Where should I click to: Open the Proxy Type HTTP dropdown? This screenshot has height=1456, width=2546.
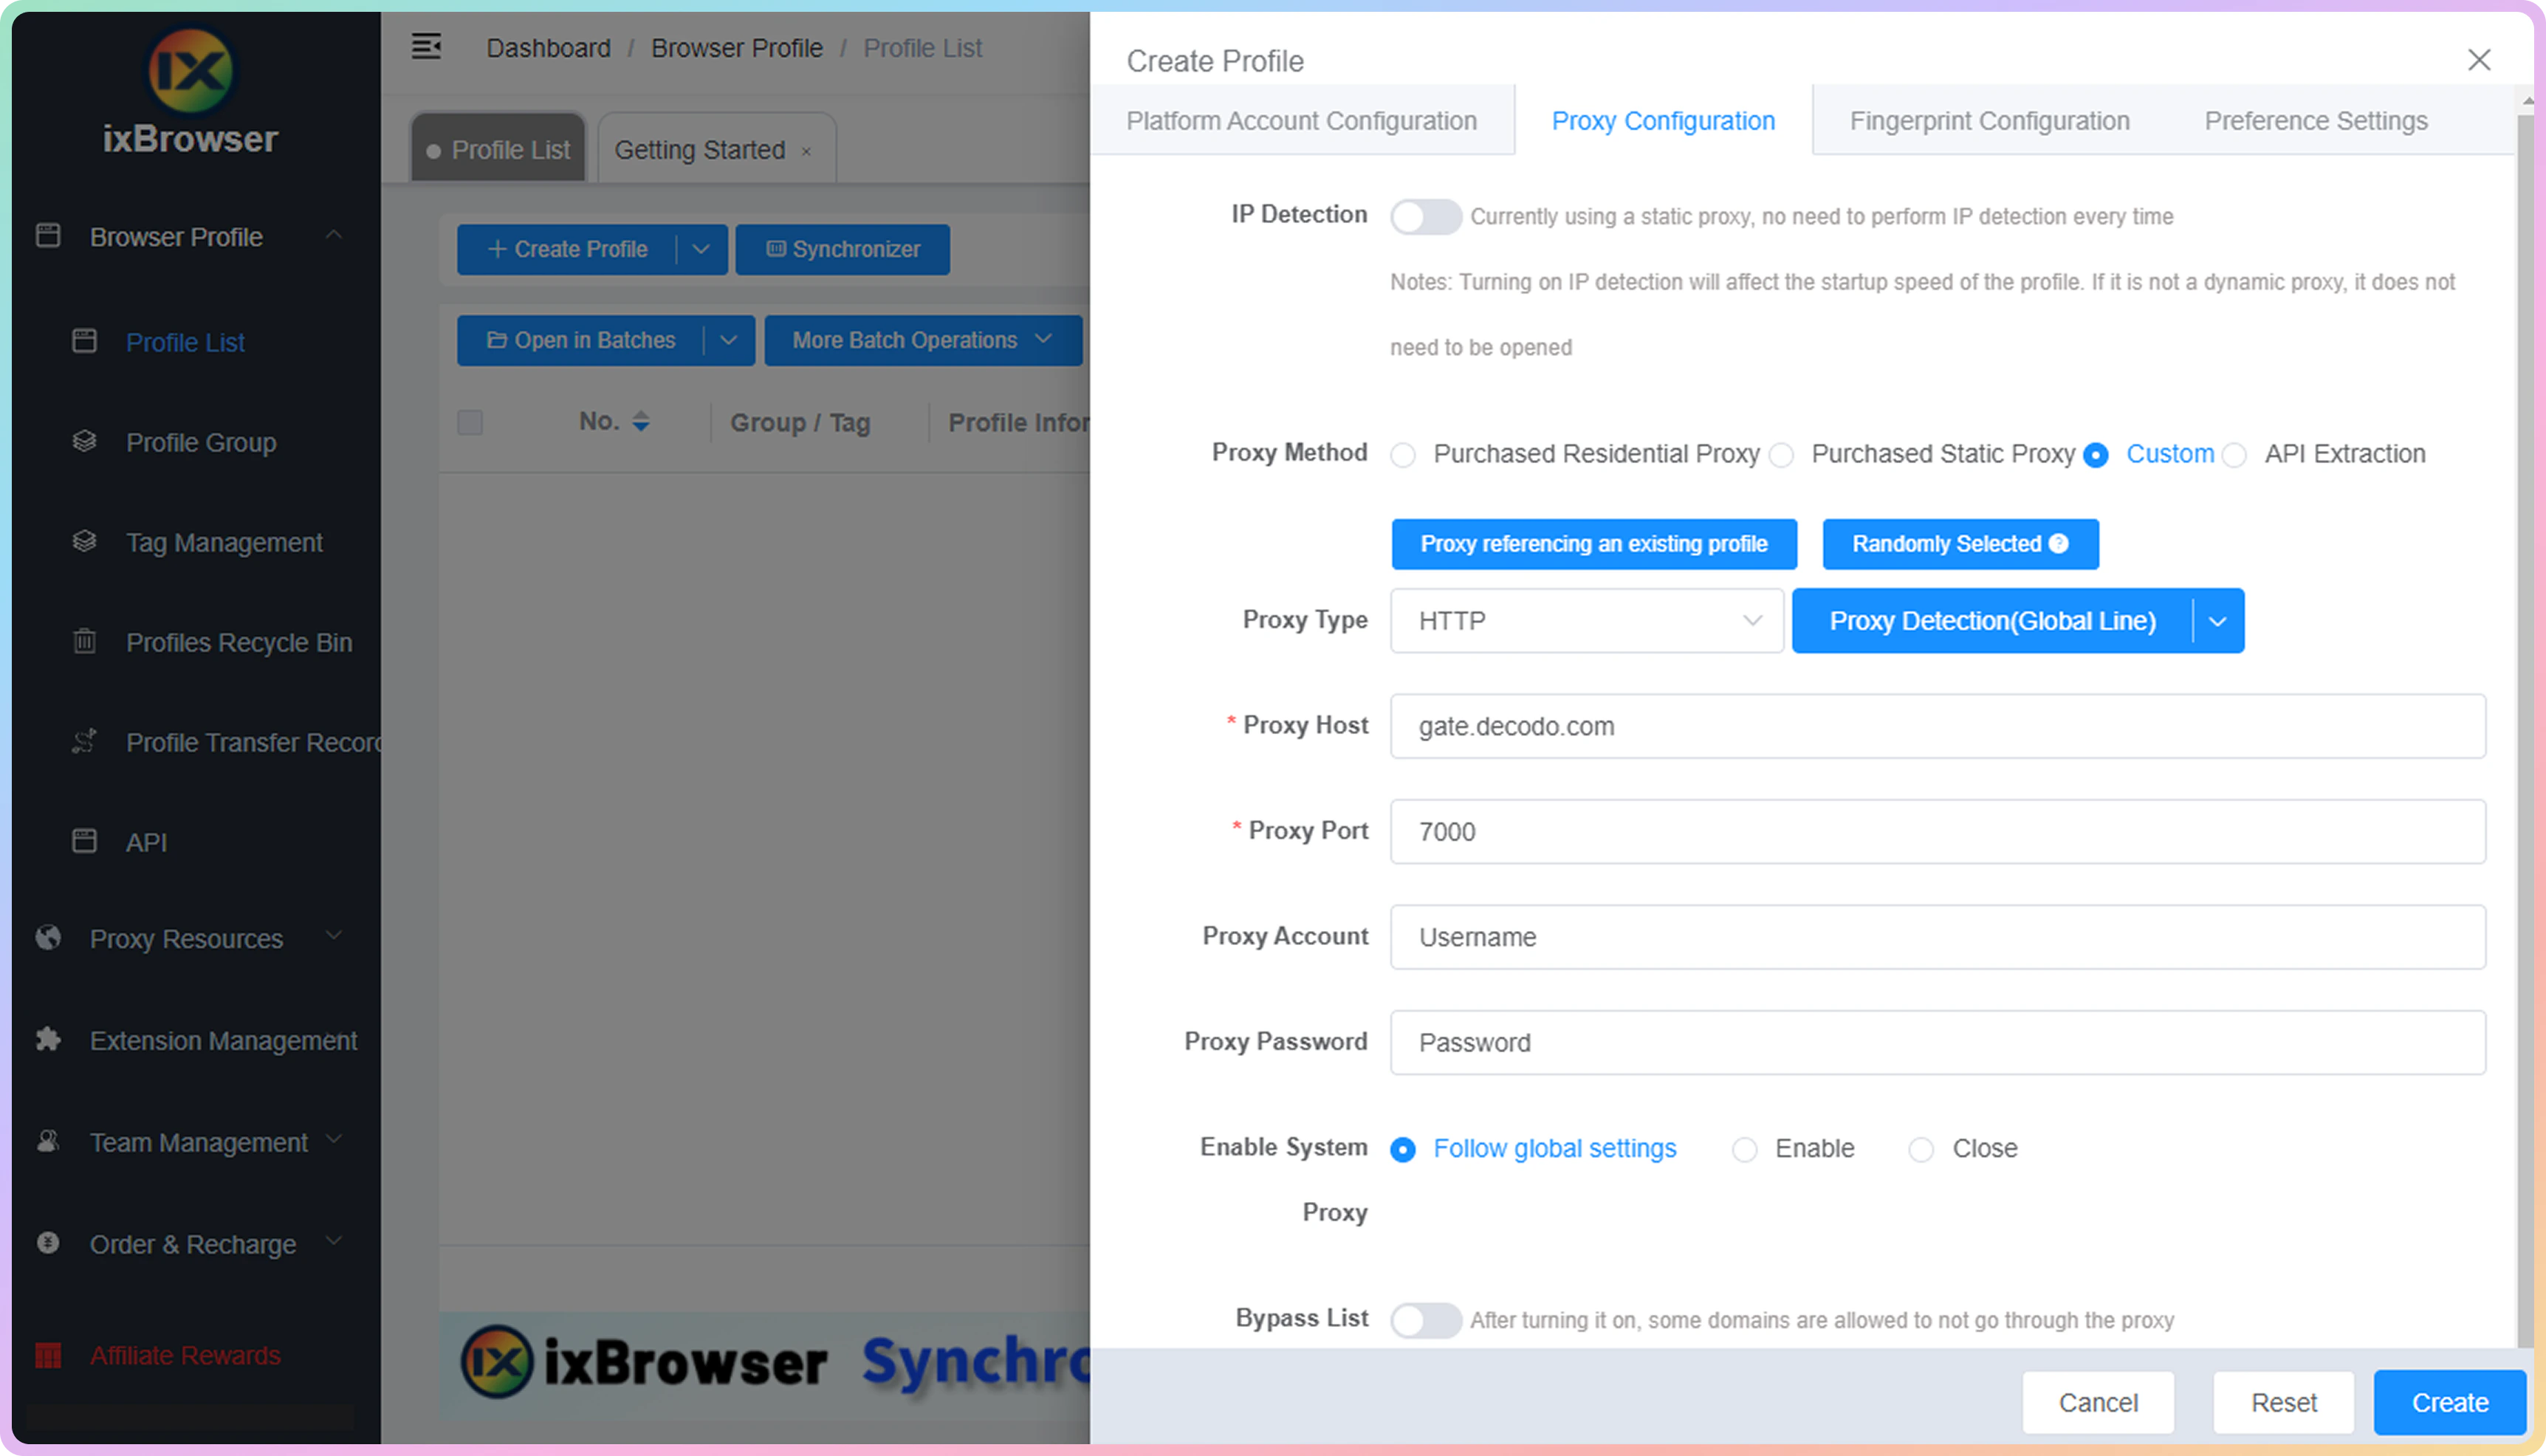point(1586,620)
